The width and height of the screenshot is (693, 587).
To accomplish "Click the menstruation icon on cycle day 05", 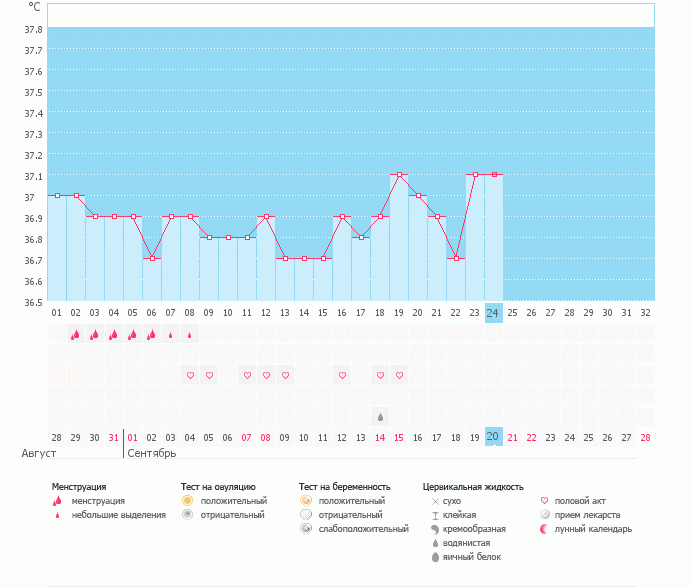I will tap(133, 335).
